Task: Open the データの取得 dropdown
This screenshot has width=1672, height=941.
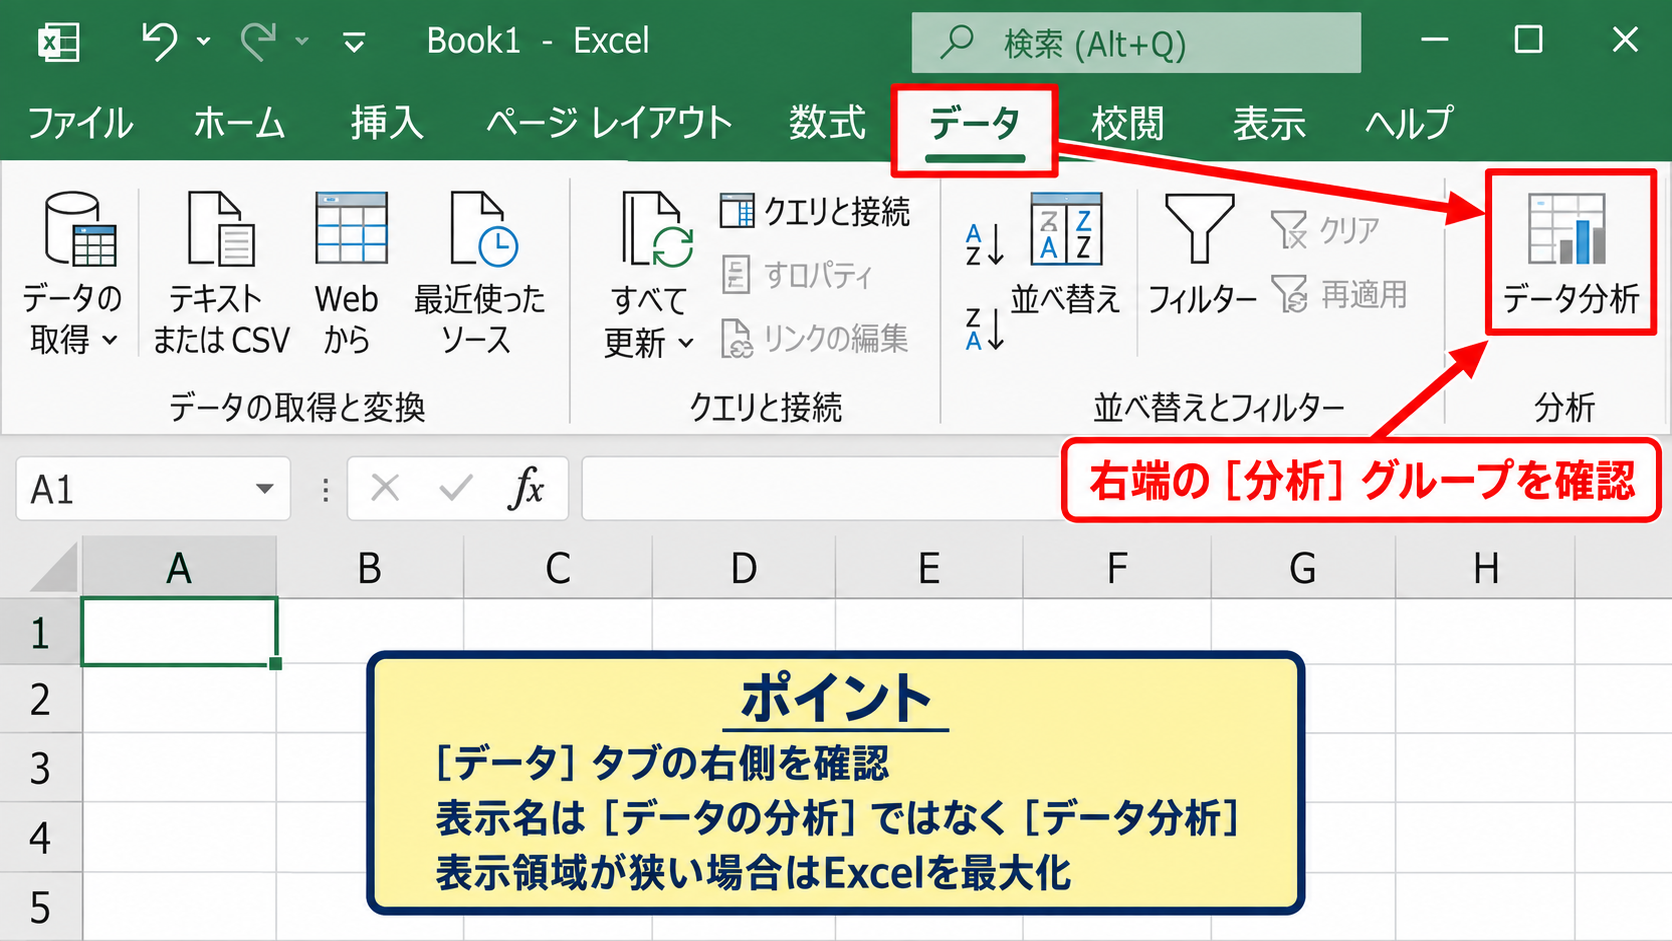Action: 72,274
